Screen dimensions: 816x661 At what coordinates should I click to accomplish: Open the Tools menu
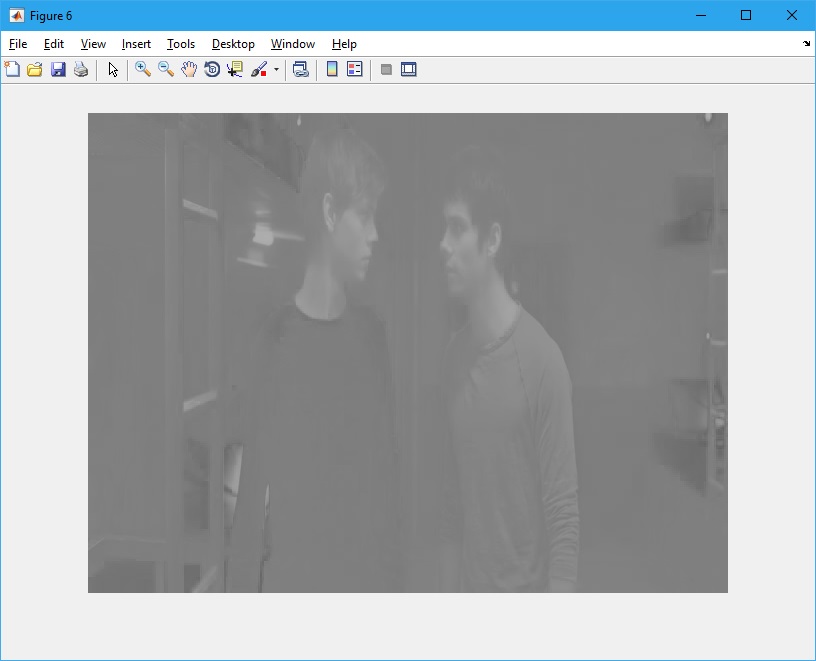pos(181,44)
